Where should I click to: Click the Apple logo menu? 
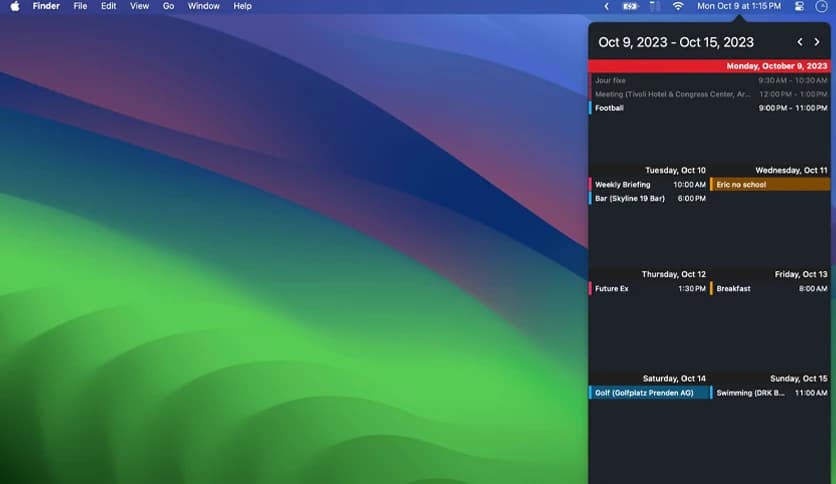15,6
